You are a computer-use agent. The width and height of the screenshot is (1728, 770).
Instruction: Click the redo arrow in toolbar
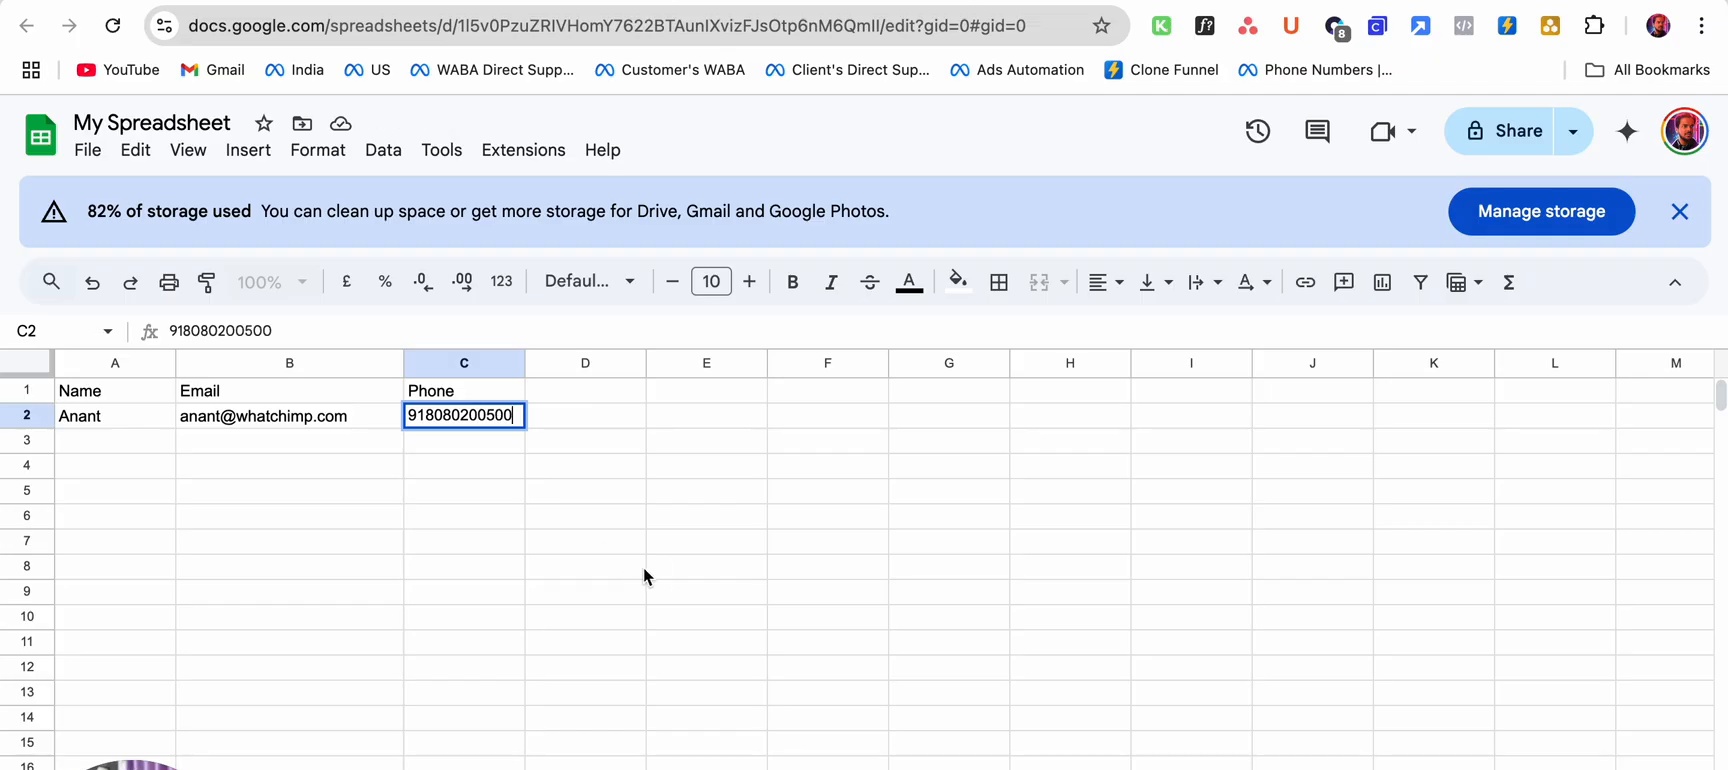(x=130, y=282)
